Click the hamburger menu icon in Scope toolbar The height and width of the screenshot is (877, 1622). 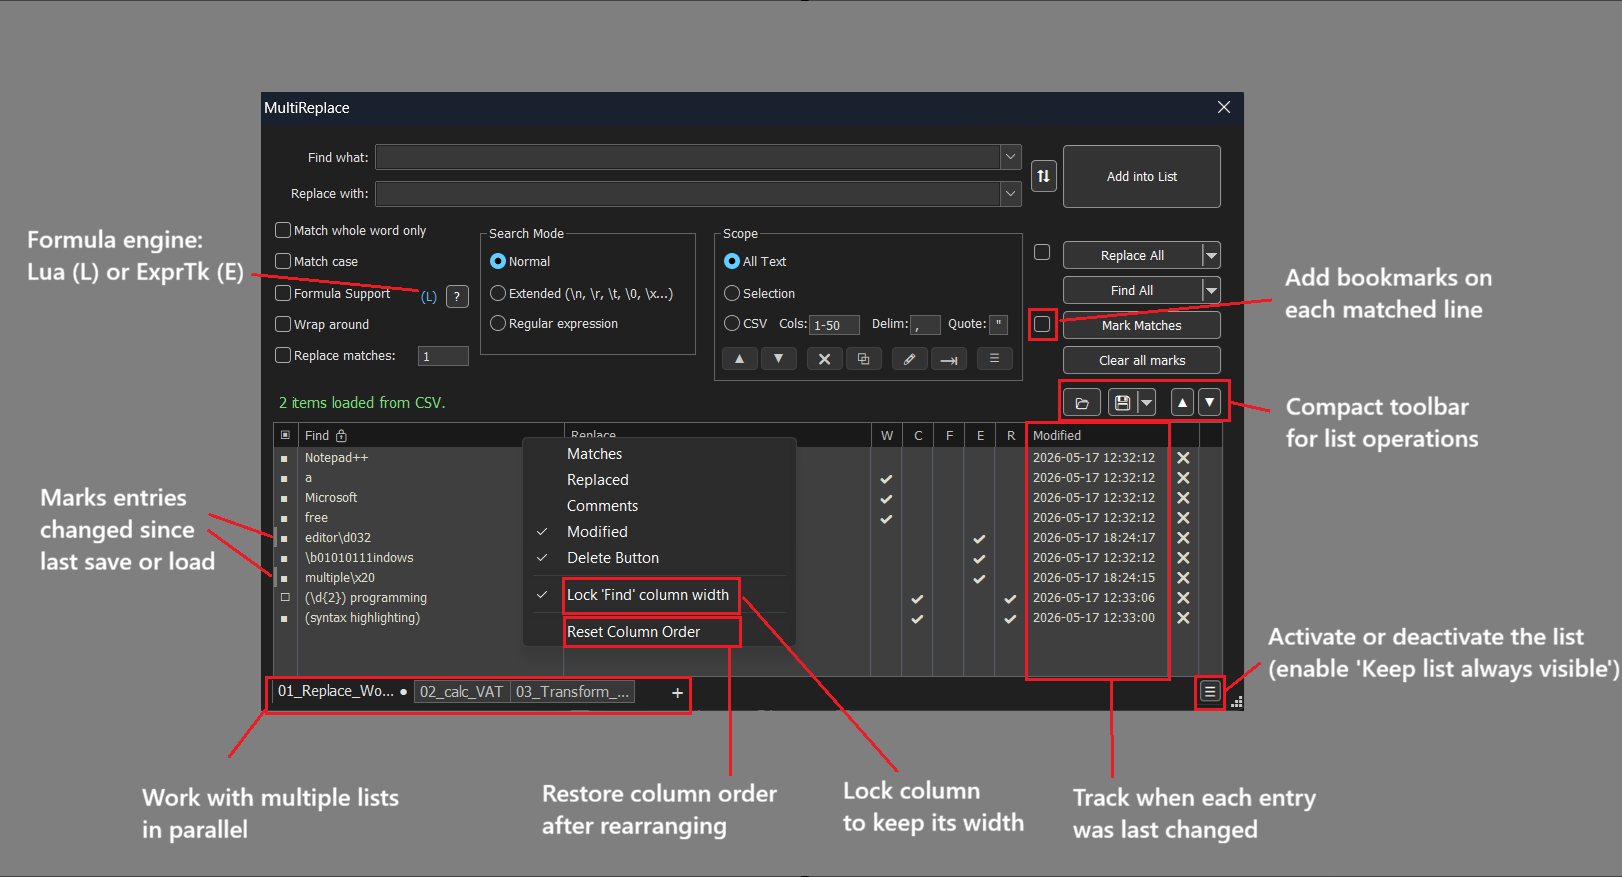[x=994, y=358]
